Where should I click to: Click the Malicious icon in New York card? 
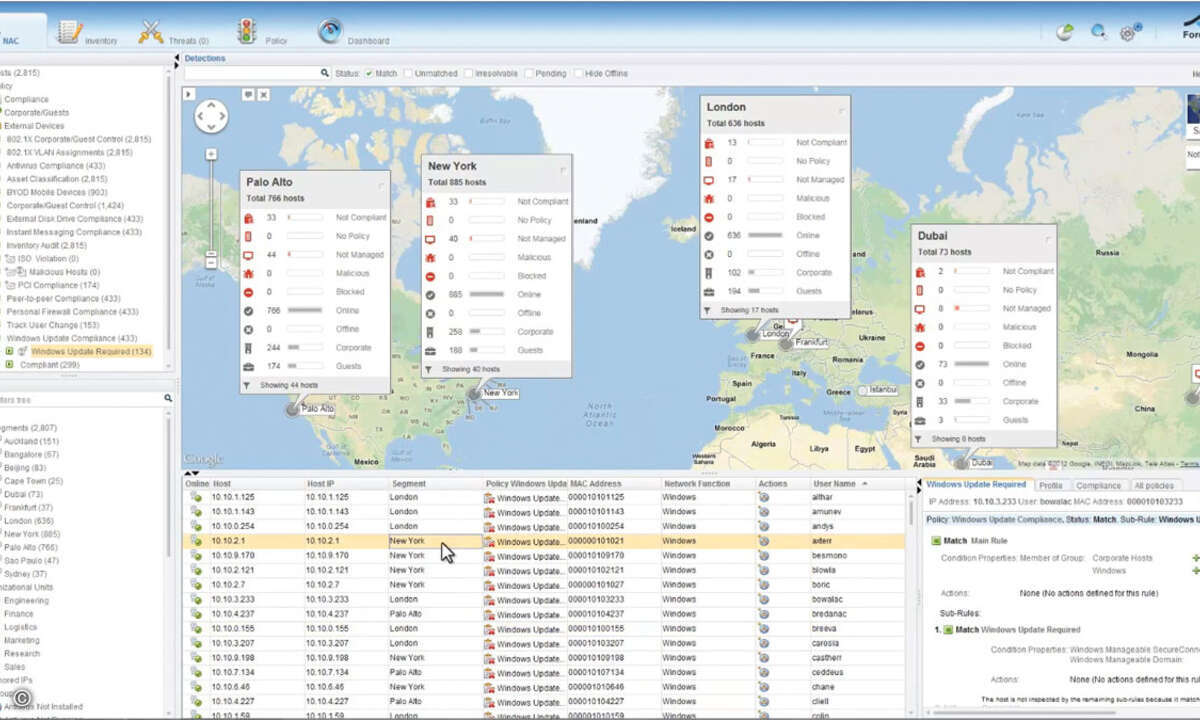pyautogui.click(x=430, y=257)
